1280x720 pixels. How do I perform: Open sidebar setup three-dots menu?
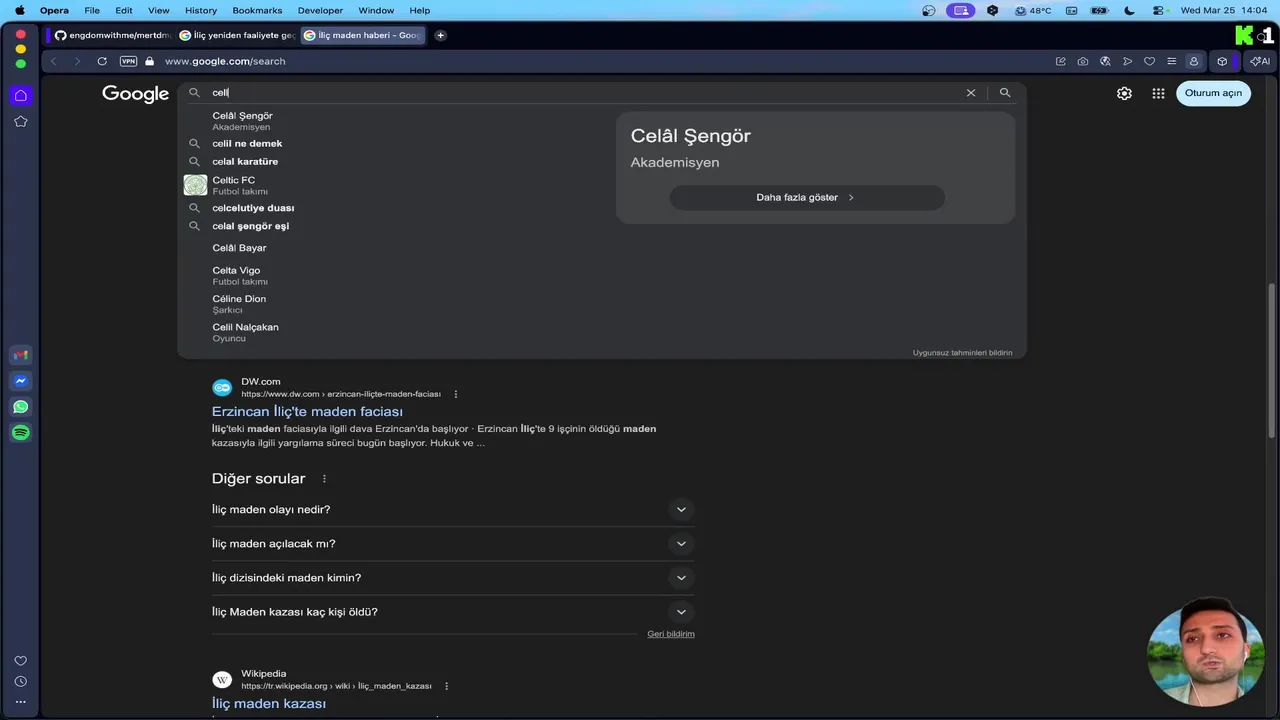click(20, 702)
